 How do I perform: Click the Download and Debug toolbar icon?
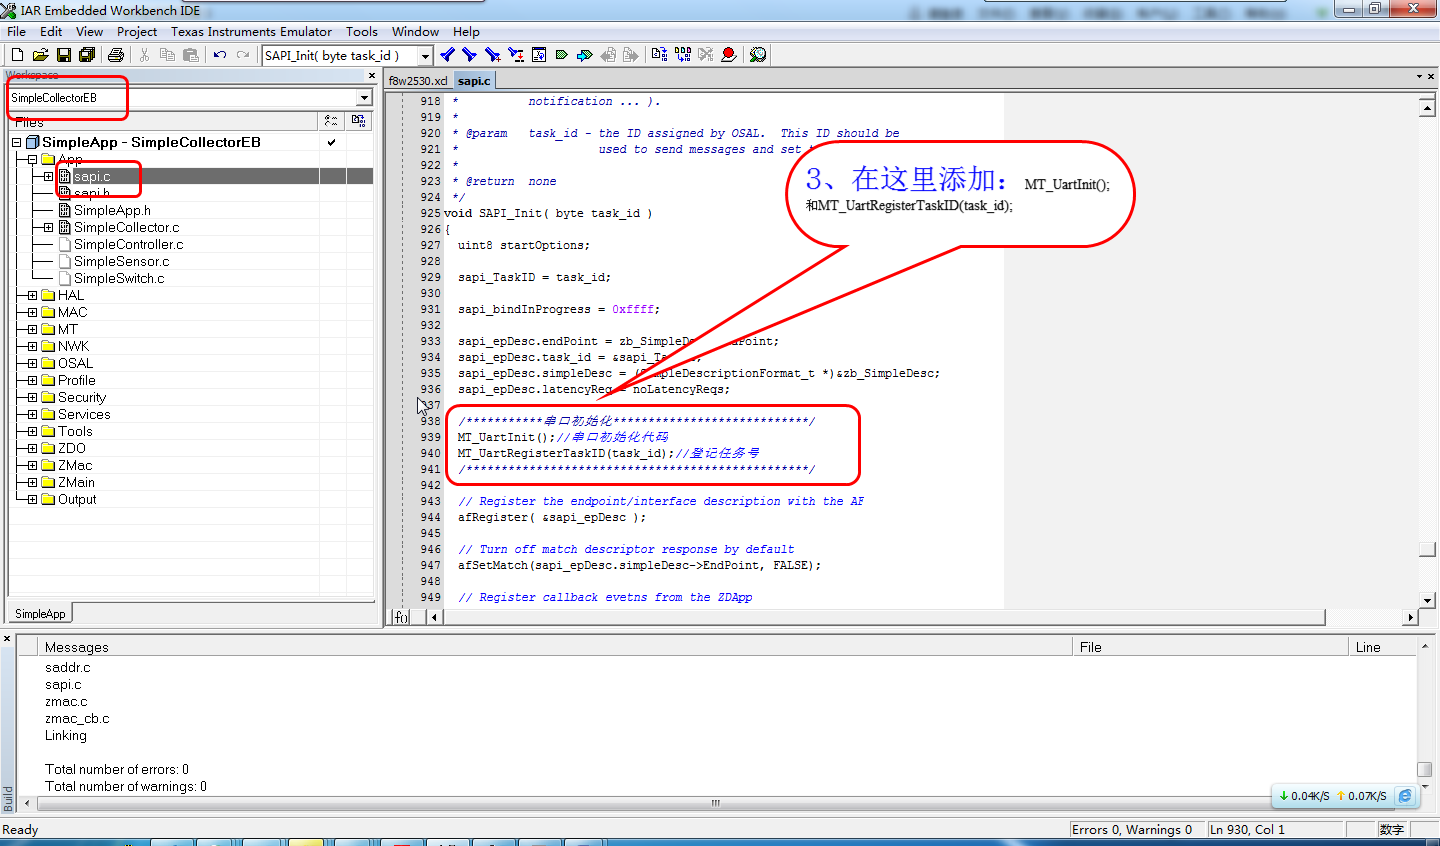click(x=758, y=55)
